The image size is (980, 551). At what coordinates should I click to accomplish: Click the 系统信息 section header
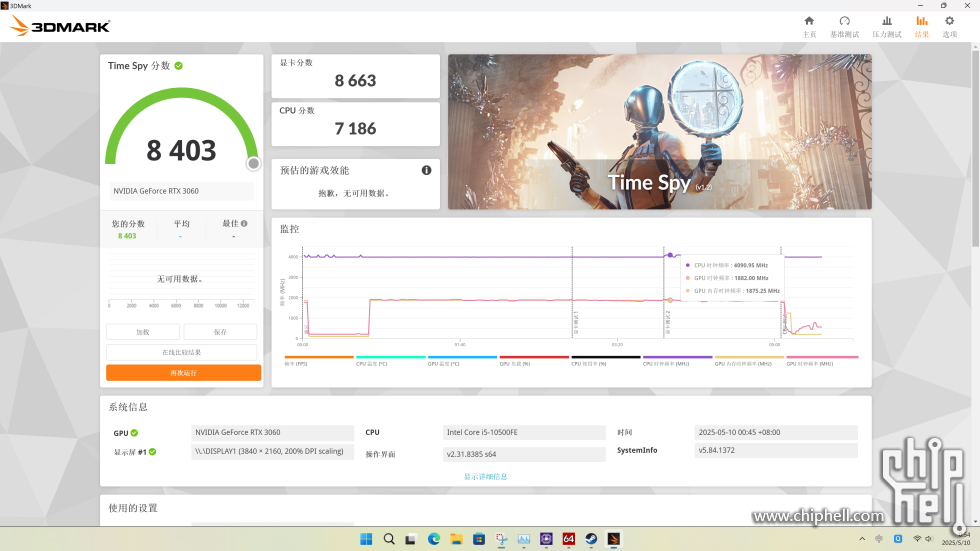coord(128,407)
